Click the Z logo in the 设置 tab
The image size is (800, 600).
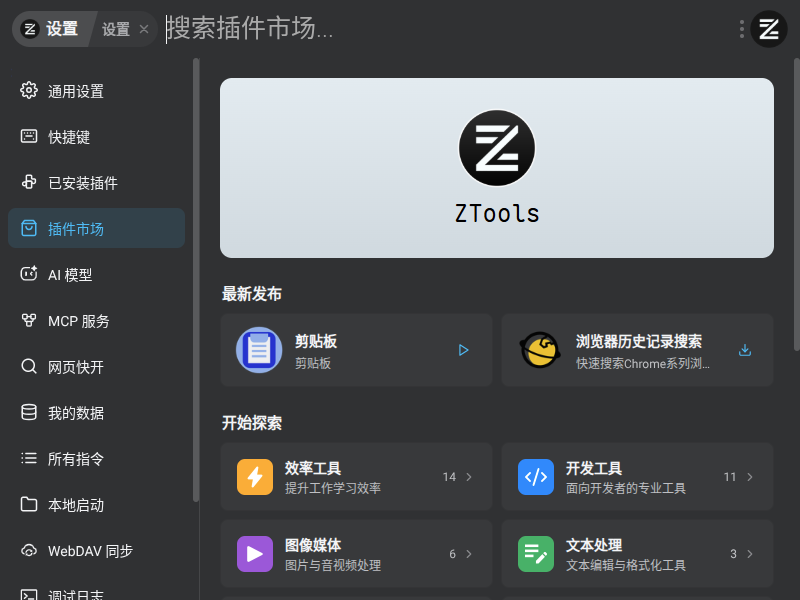[30, 29]
